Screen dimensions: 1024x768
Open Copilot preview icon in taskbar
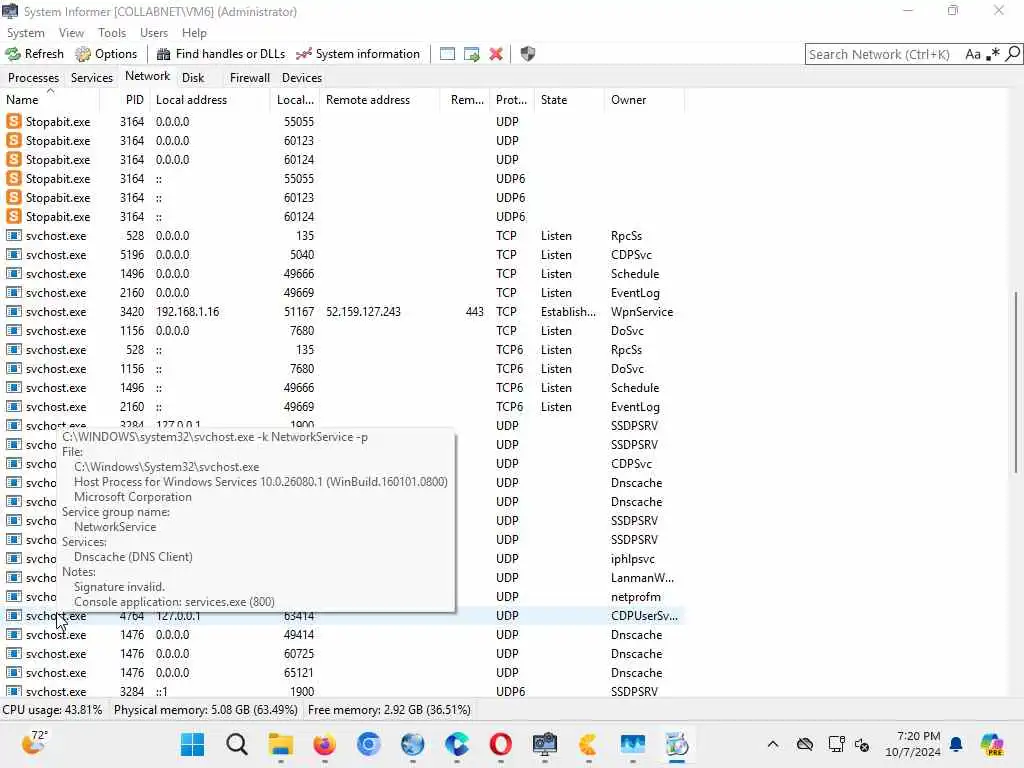pyautogui.click(x=992, y=744)
